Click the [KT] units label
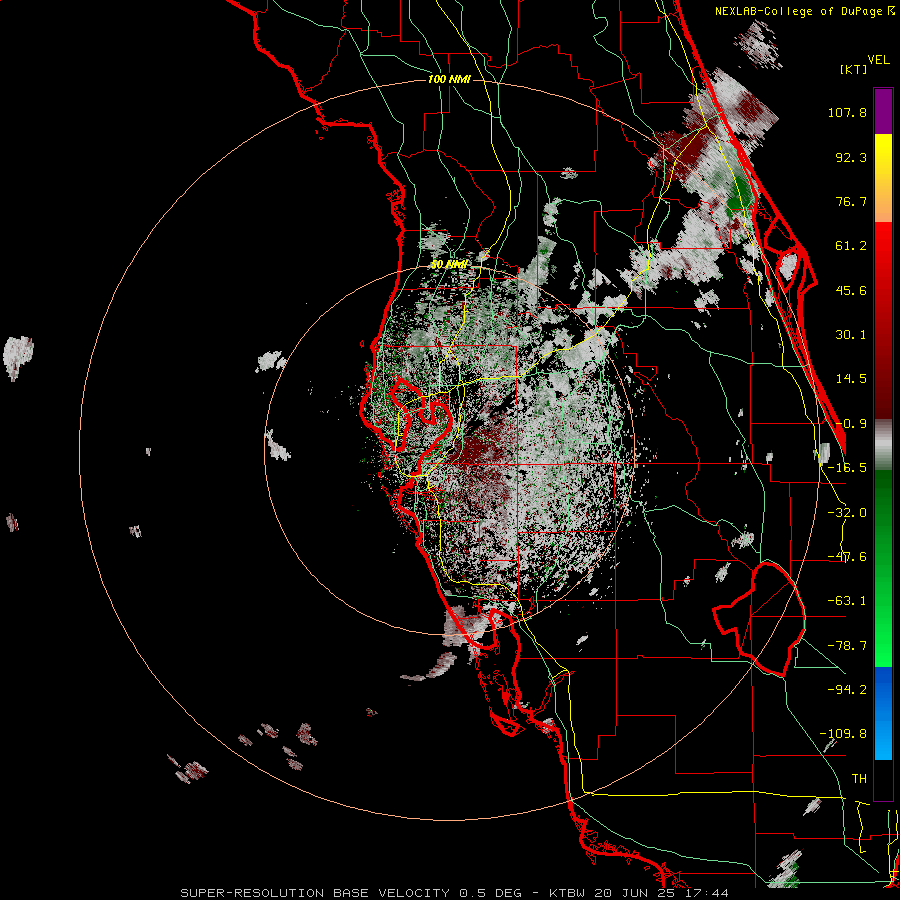This screenshot has height=900, width=900. click(853, 69)
